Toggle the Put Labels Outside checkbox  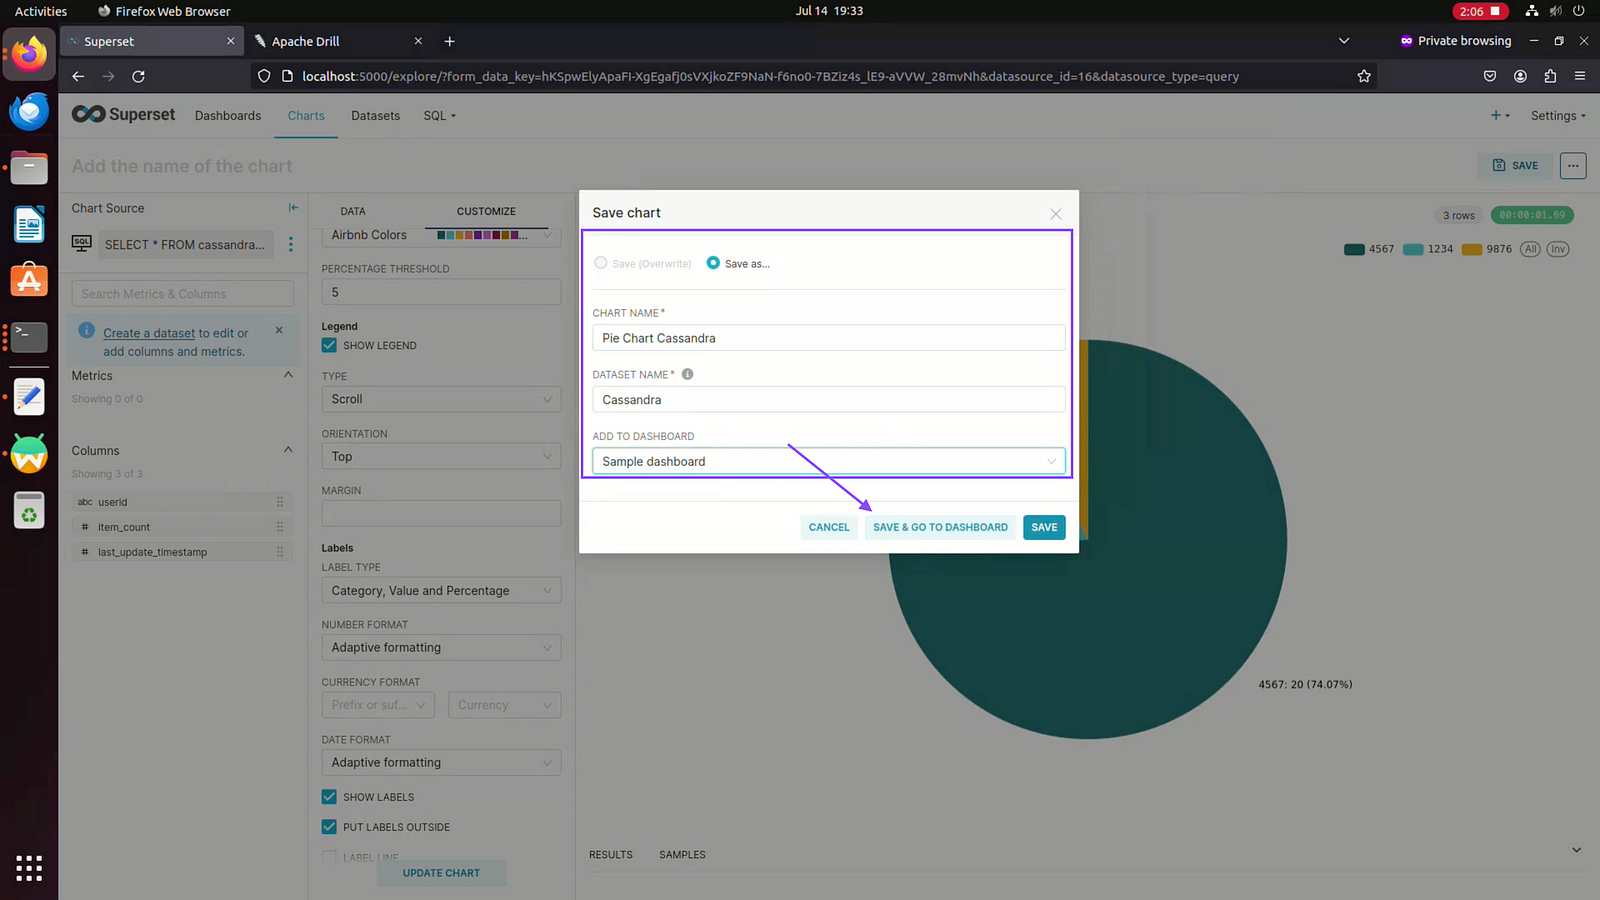pos(329,827)
